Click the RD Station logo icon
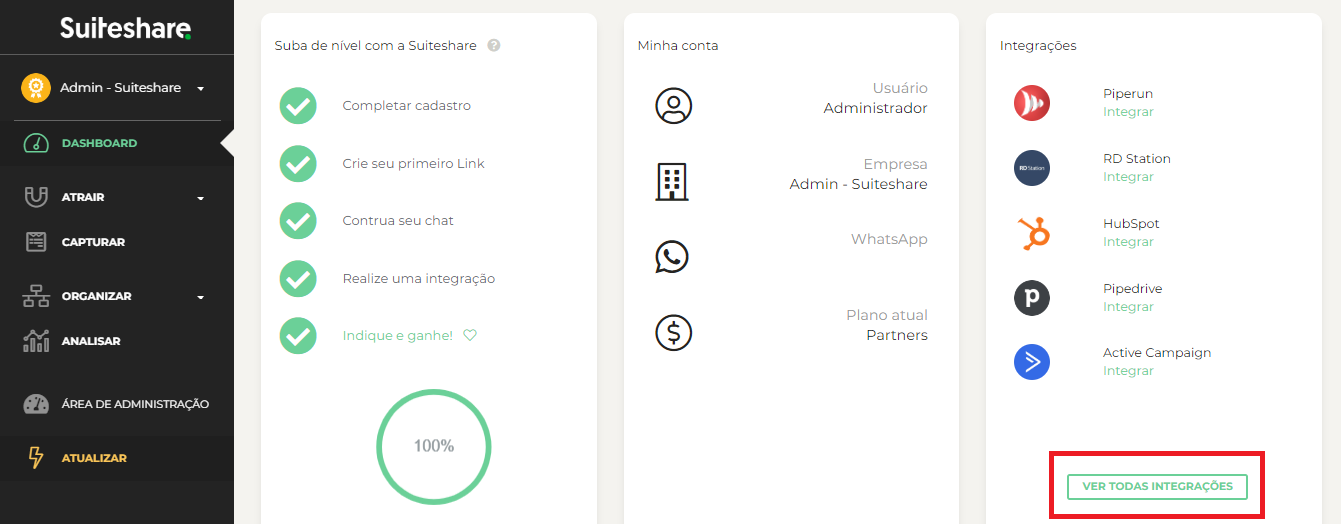The height and width of the screenshot is (524, 1342). tap(1032, 168)
